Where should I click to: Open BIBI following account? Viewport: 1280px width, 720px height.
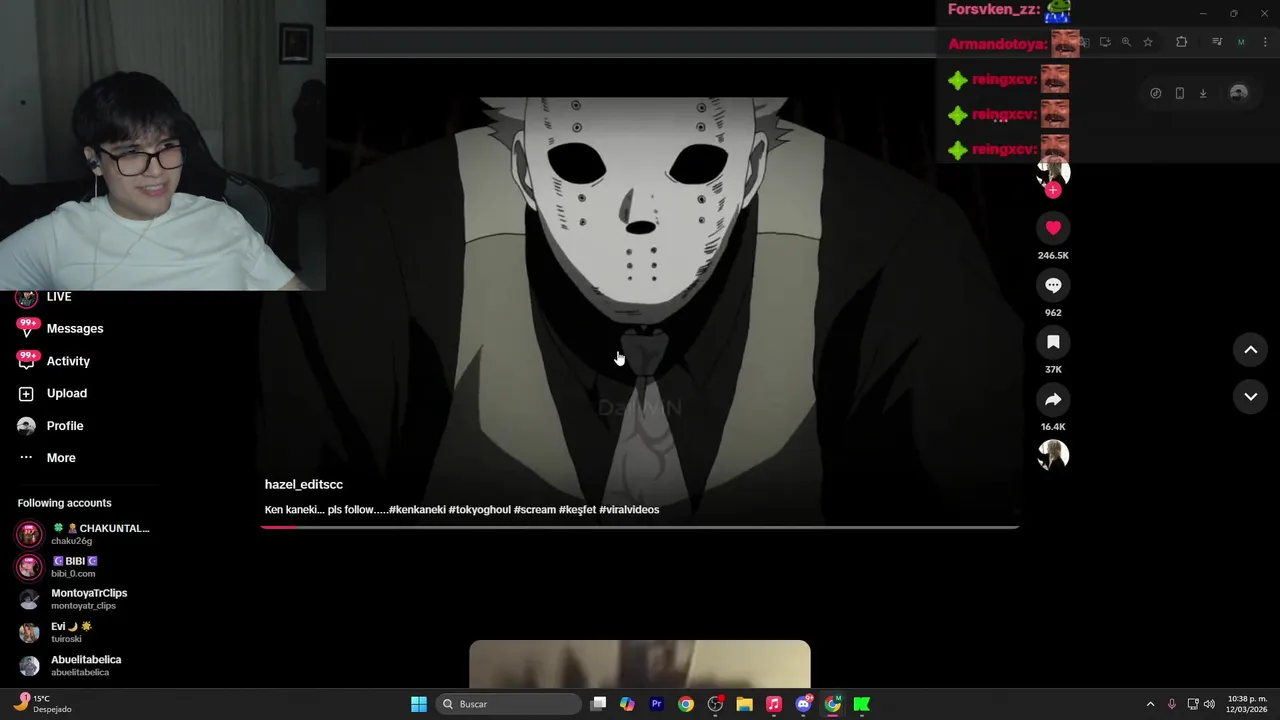pos(60,567)
